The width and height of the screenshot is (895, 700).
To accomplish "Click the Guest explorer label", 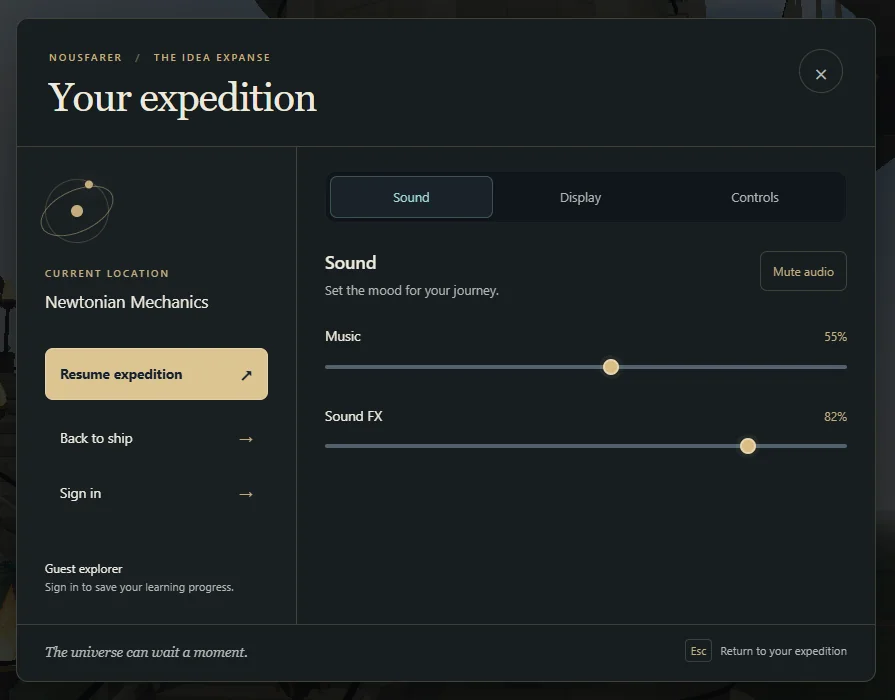I will 83,569.
